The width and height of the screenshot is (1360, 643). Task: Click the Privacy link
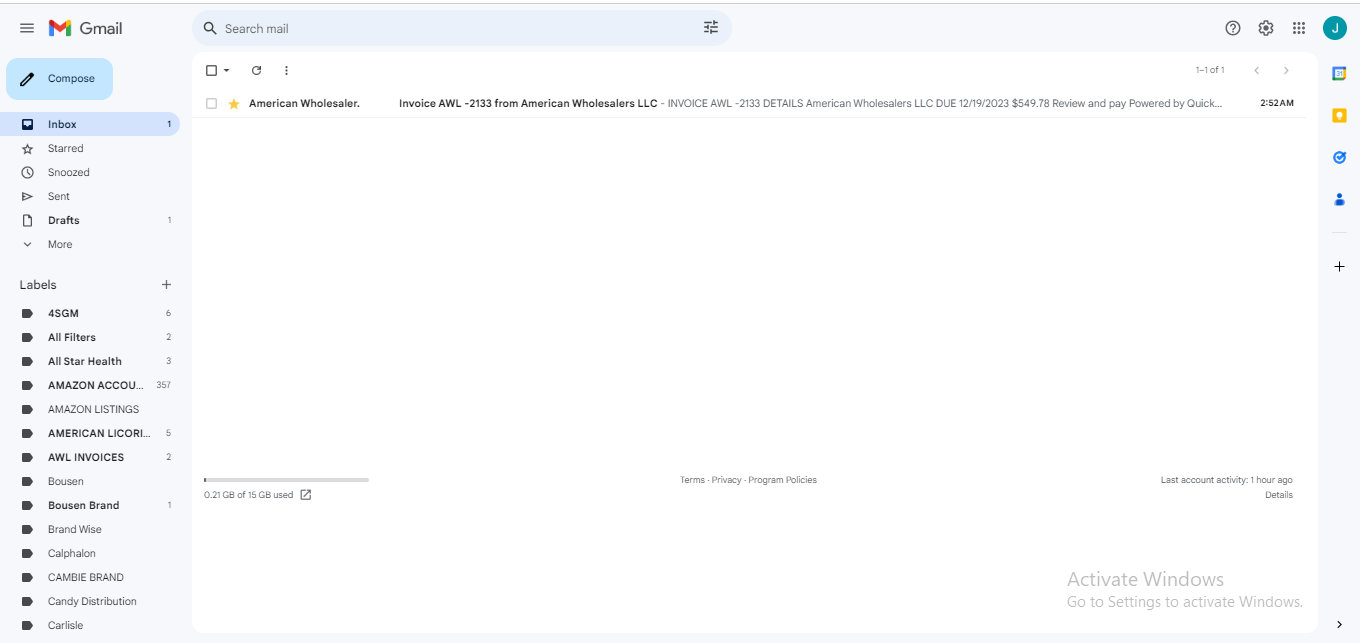727,480
